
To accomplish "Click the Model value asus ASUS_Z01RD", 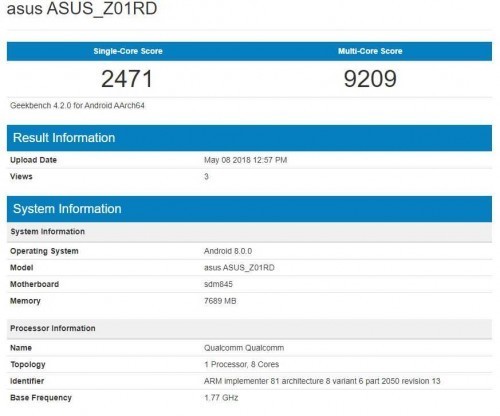I will tap(239, 268).
